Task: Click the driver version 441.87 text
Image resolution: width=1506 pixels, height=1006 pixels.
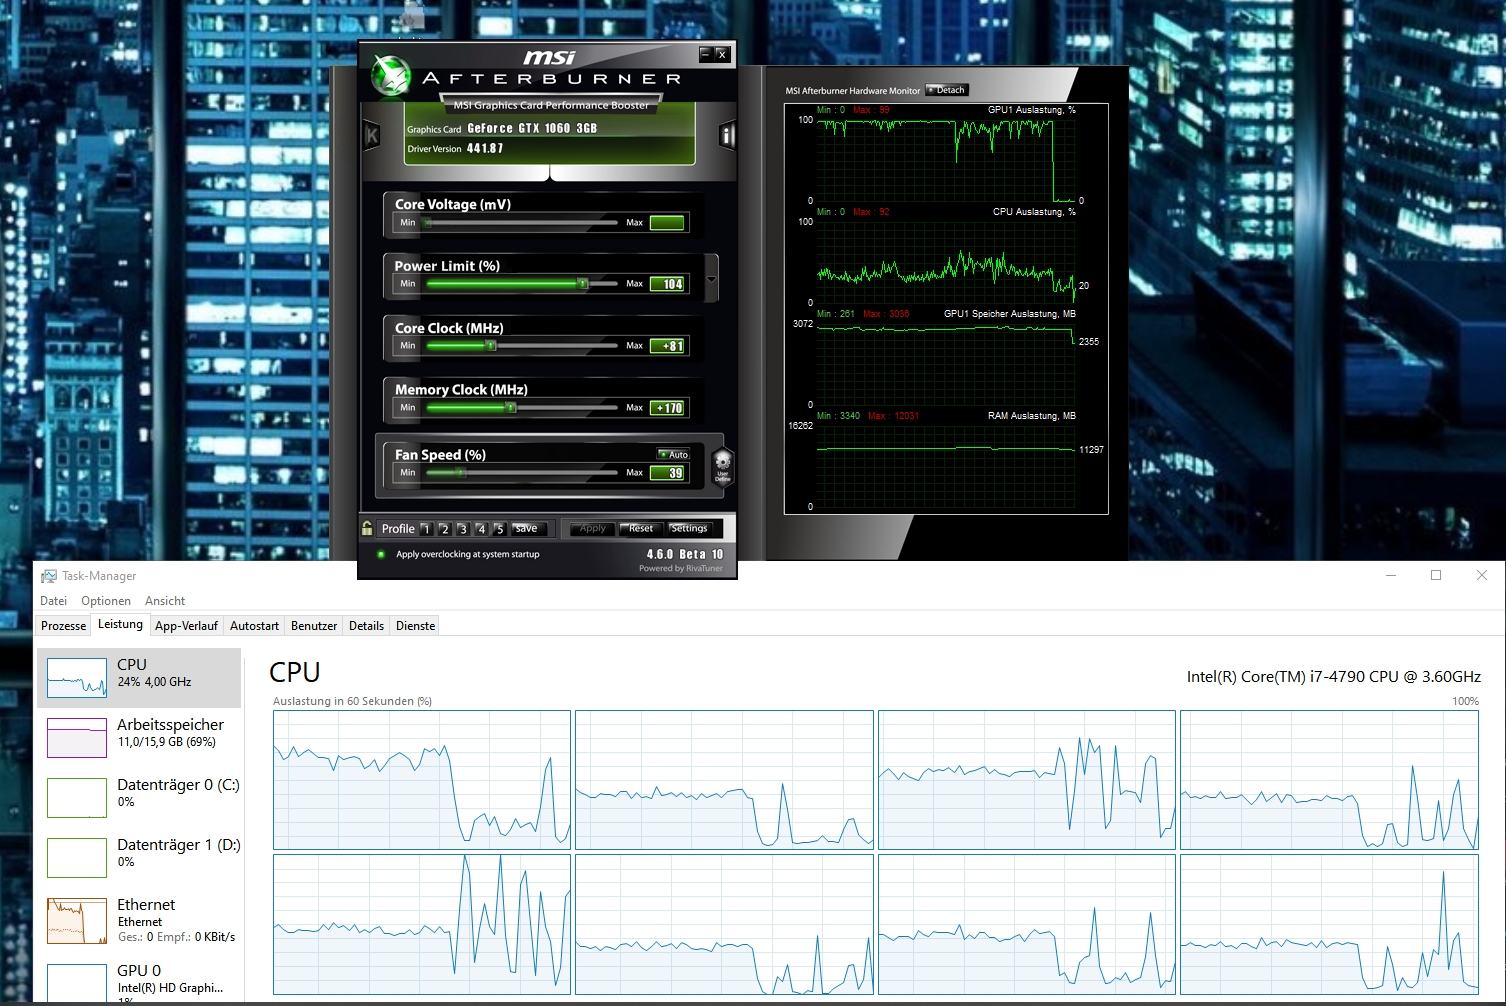Action: coord(485,148)
